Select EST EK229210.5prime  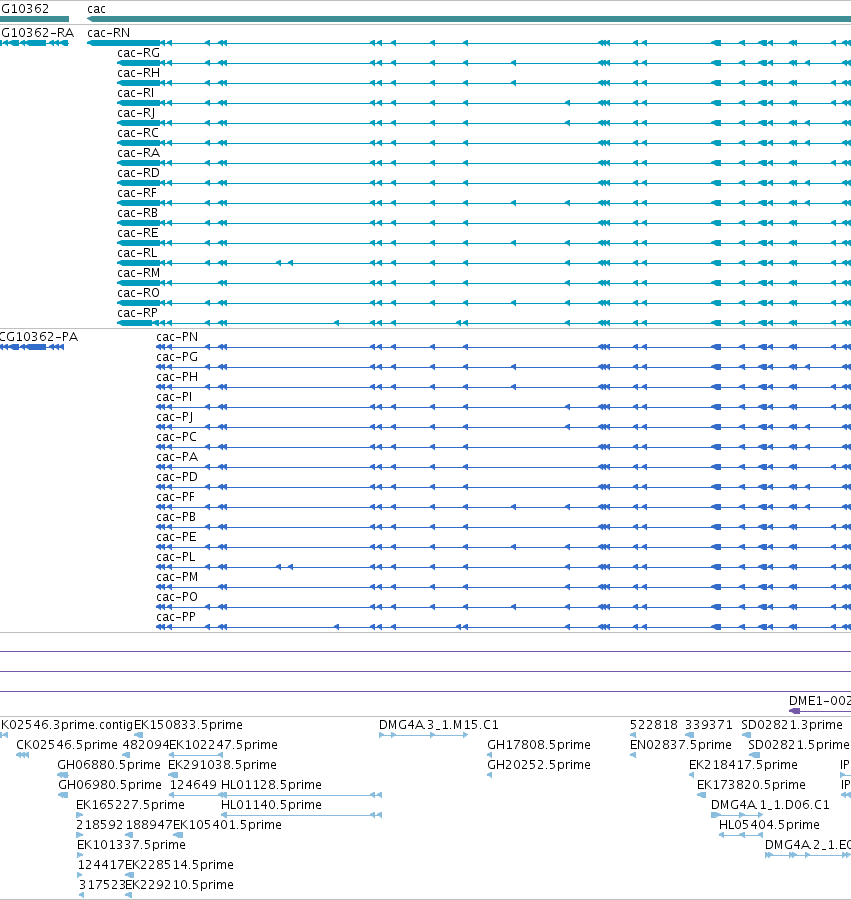179,885
